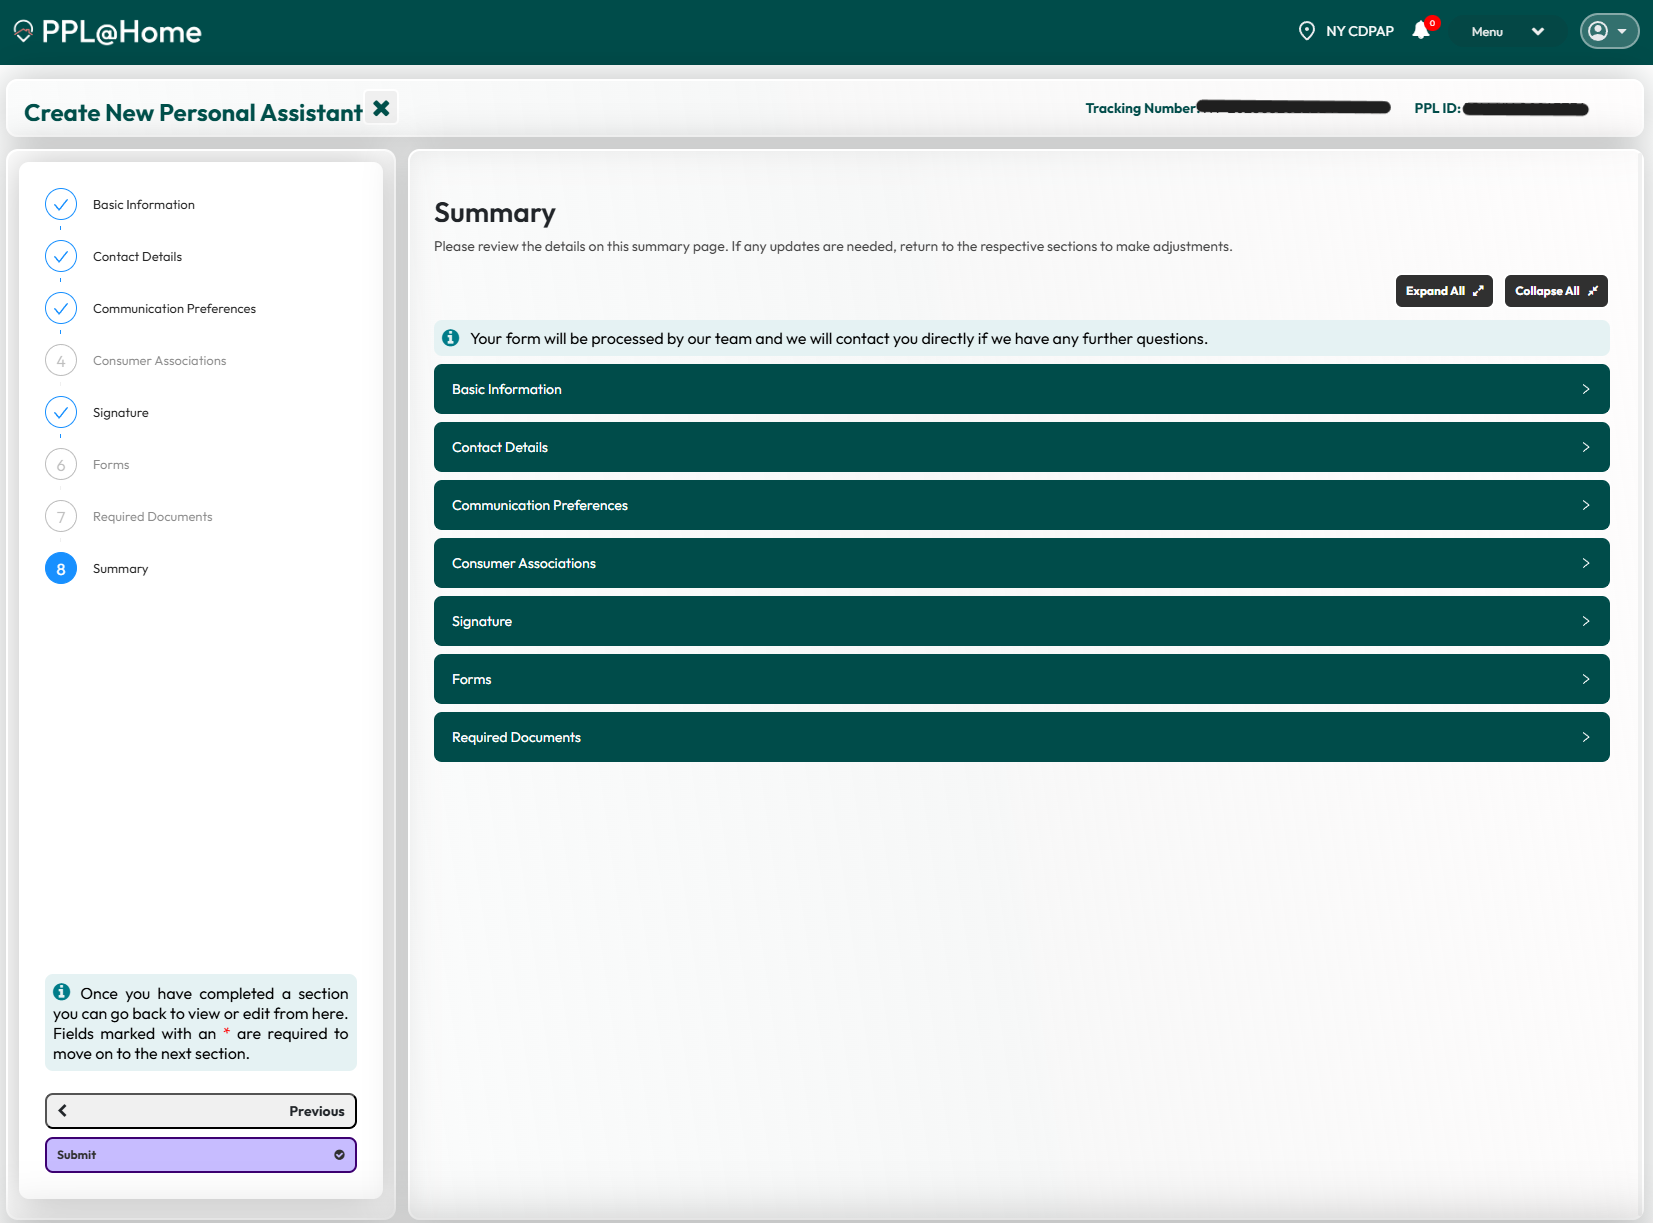This screenshot has width=1653, height=1223.
Task: Click the Previous button
Action: click(x=201, y=1111)
